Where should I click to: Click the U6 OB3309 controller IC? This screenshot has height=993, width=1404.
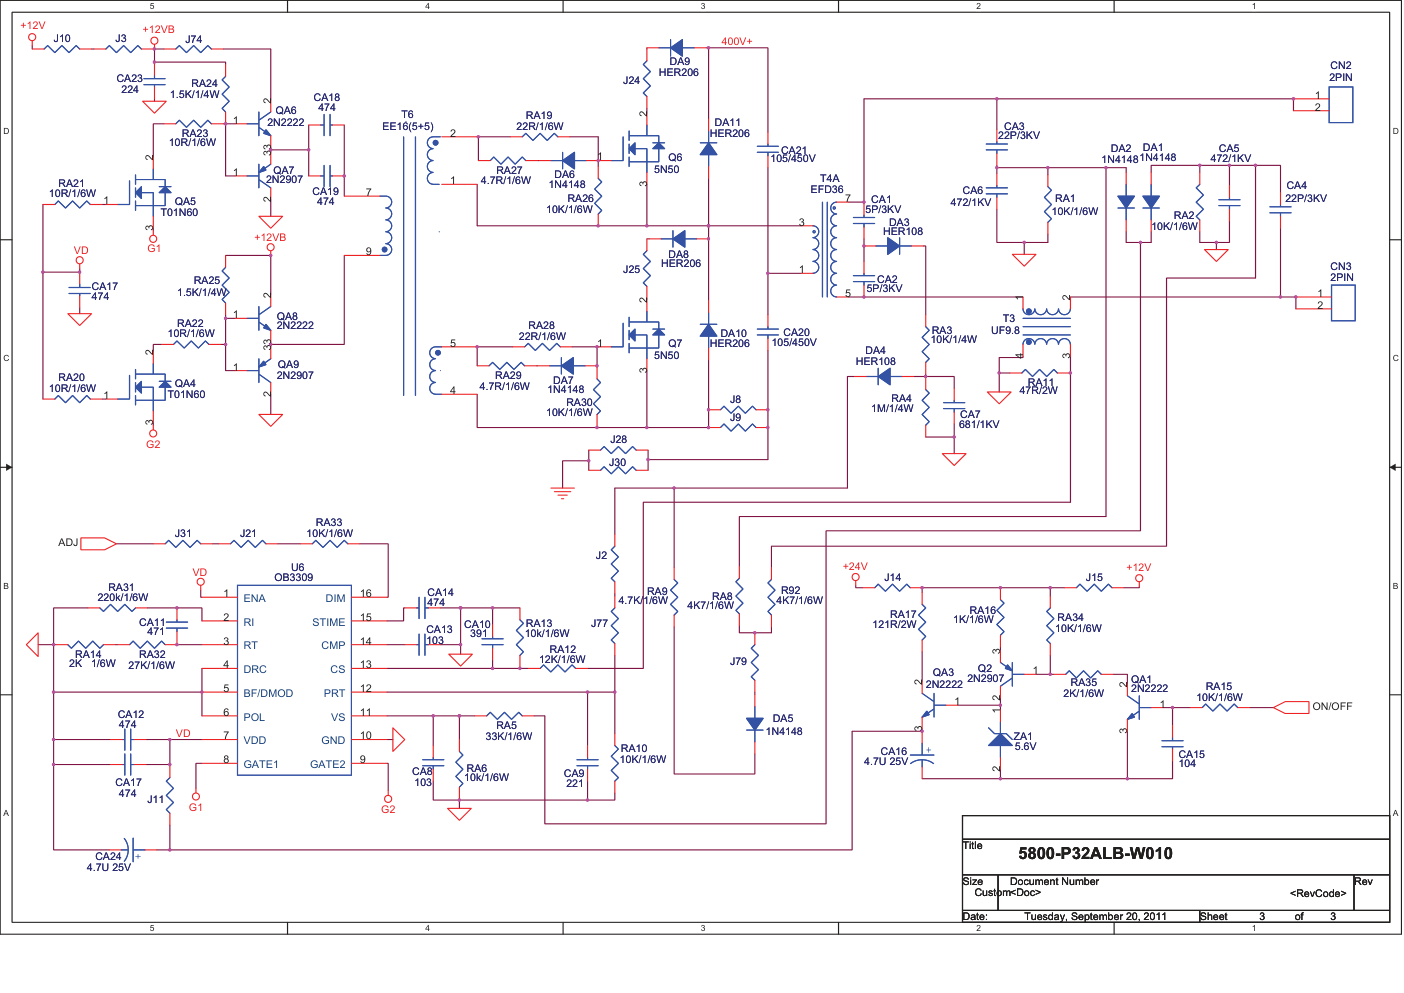(294, 680)
